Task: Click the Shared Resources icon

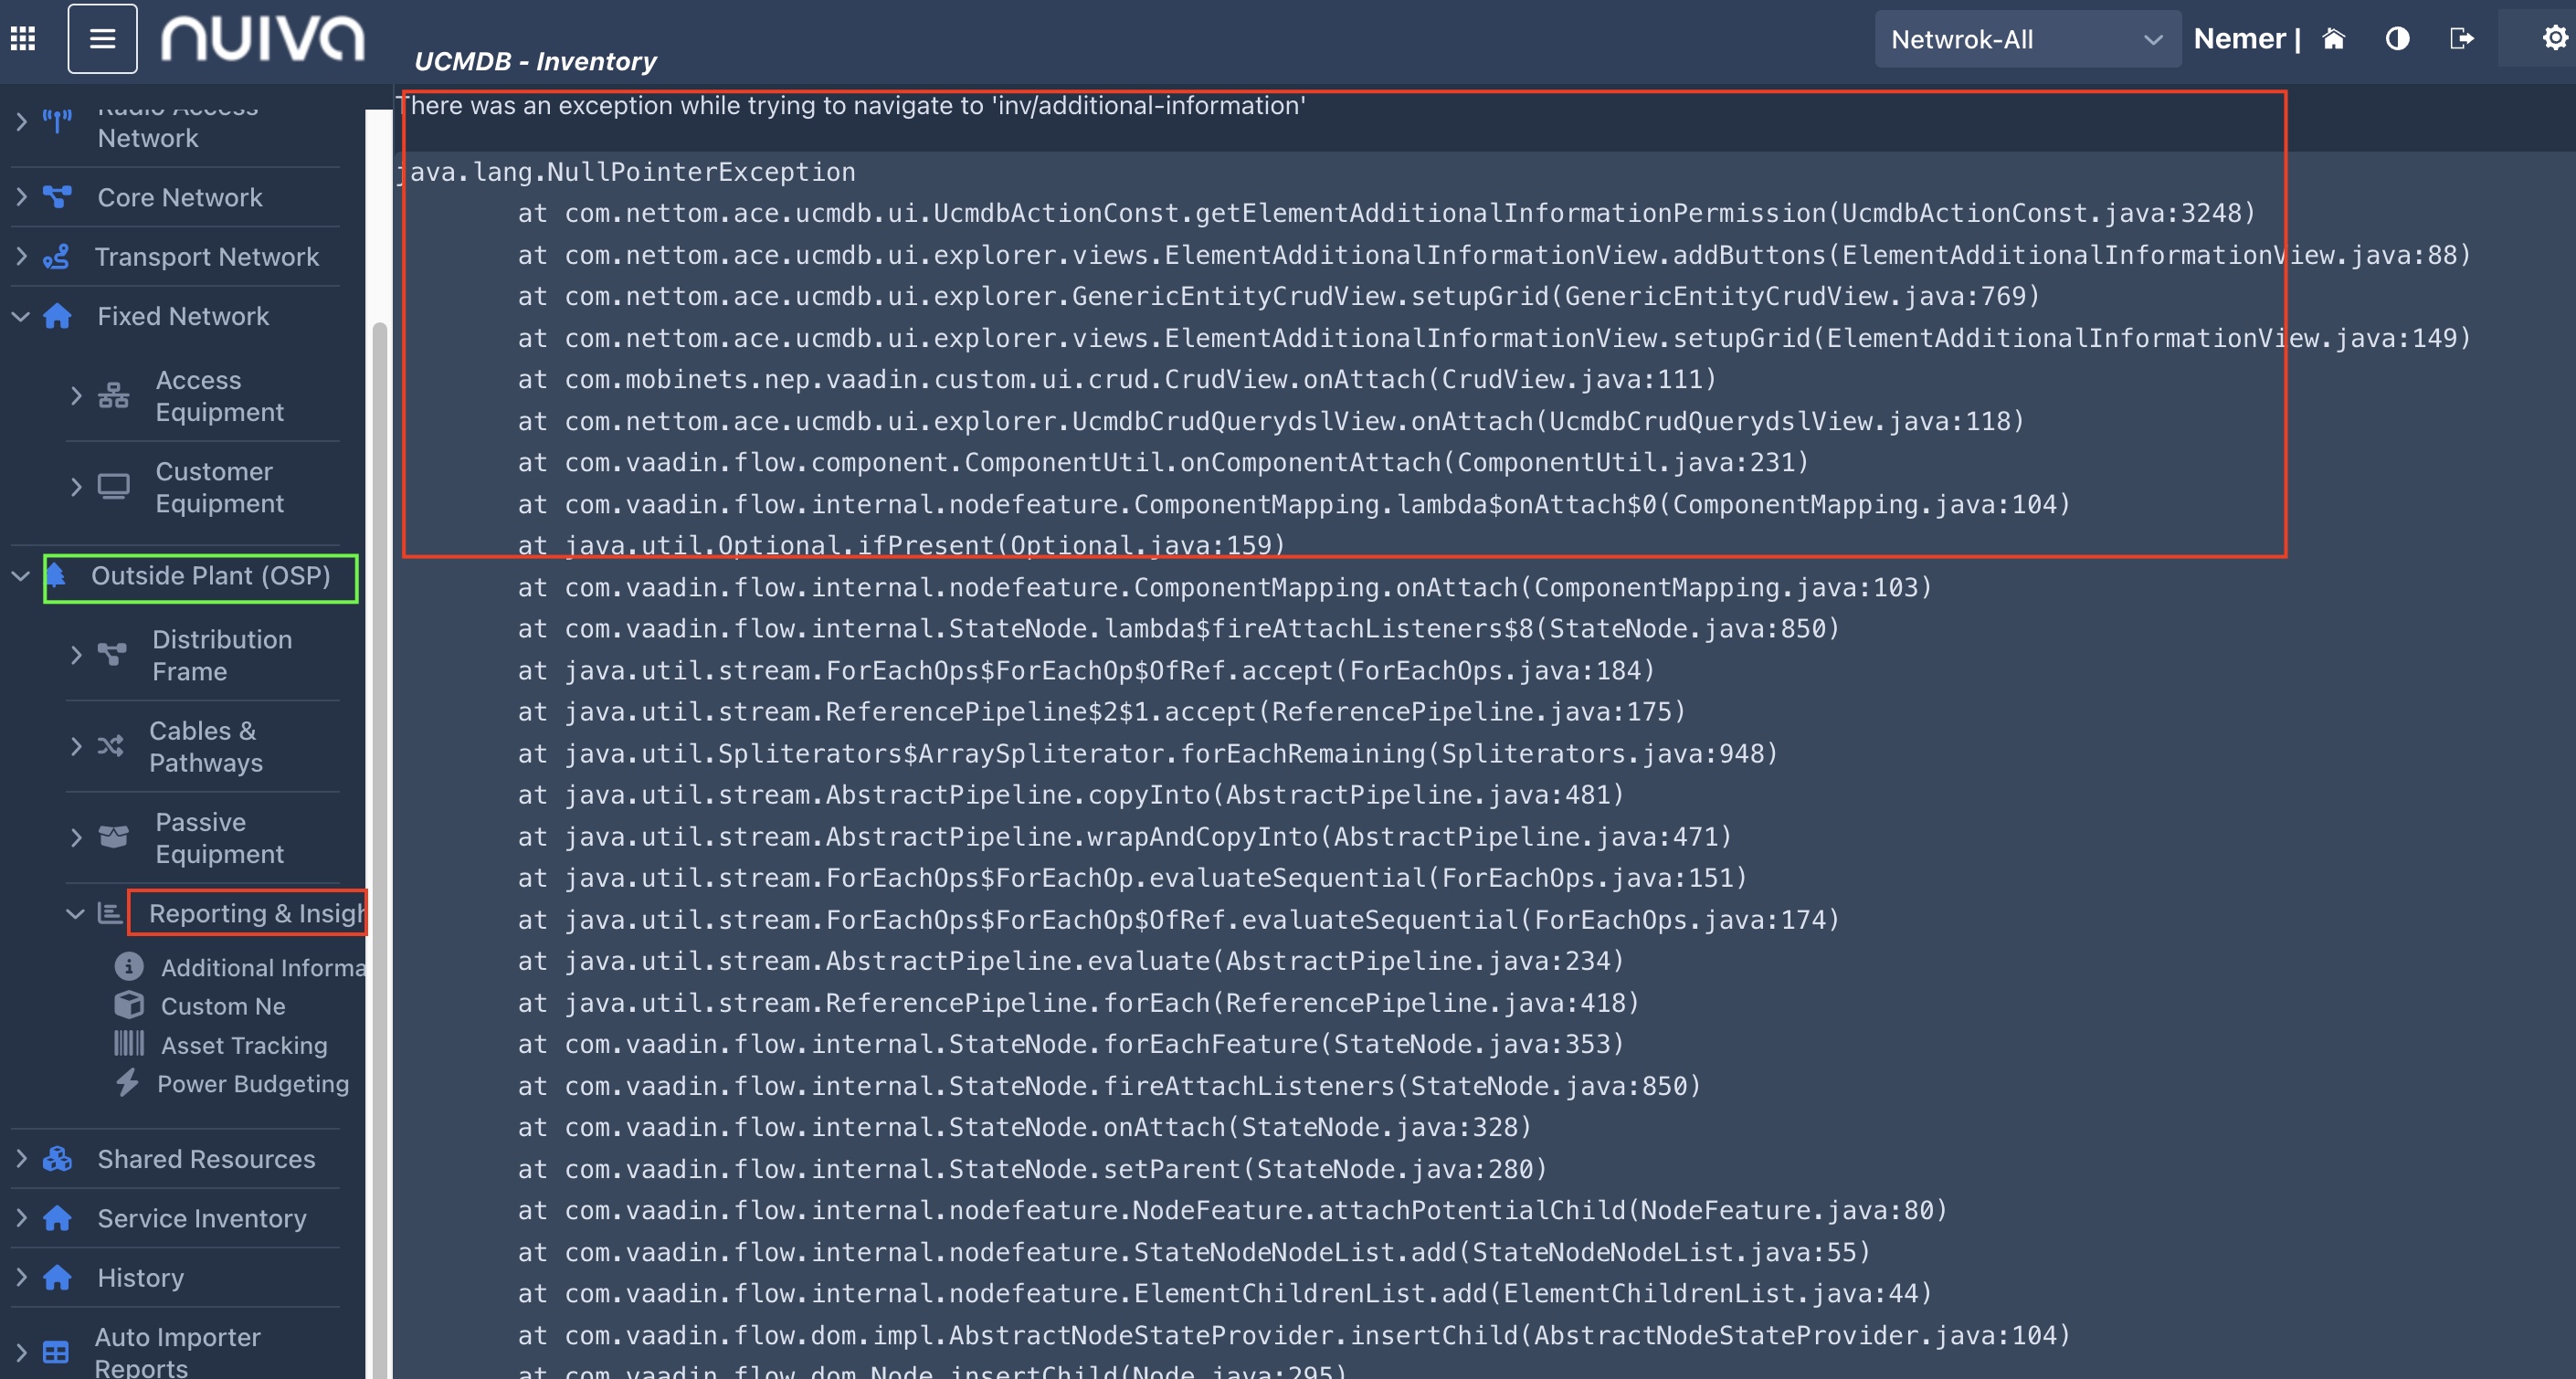Action: [x=58, y=1159]
